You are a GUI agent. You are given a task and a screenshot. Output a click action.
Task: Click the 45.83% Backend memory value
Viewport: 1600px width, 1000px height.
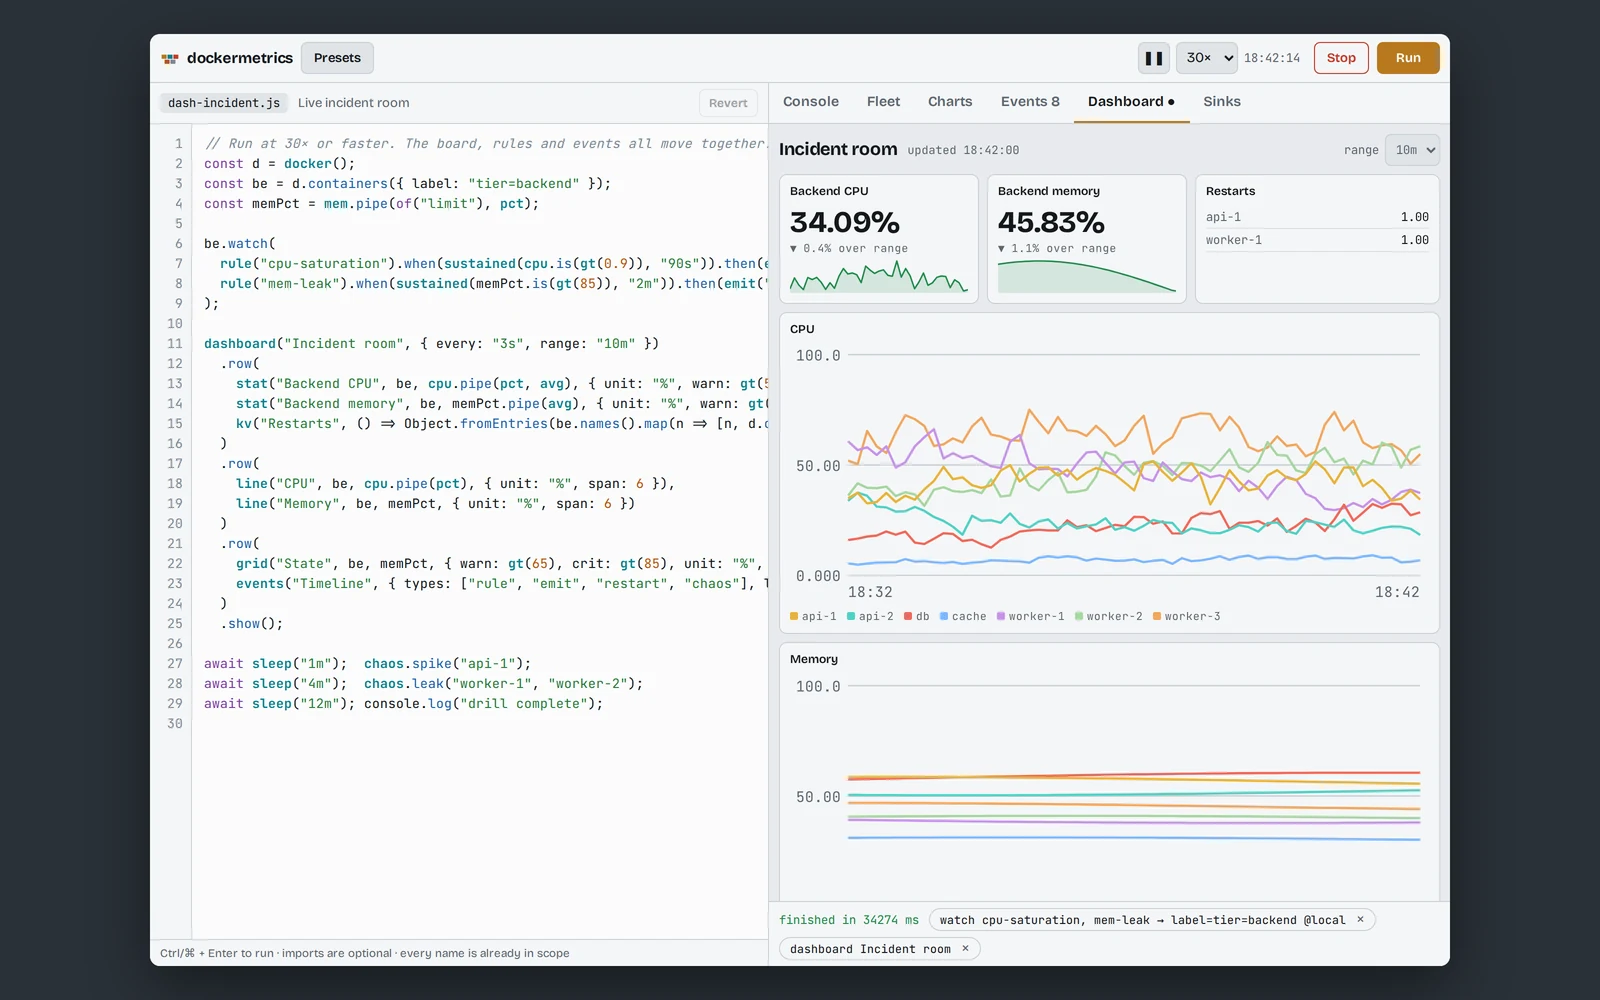click(1051, 222)
